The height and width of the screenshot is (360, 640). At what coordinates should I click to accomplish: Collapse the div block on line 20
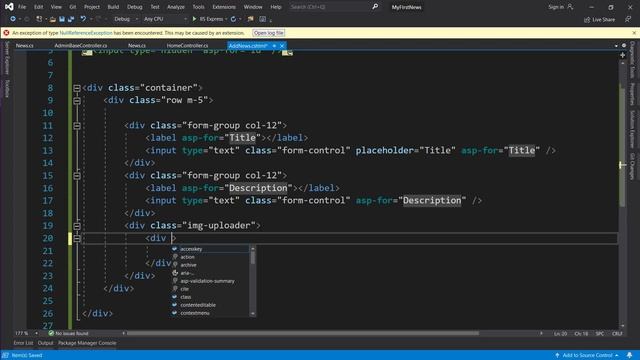(x=77, y=238)
